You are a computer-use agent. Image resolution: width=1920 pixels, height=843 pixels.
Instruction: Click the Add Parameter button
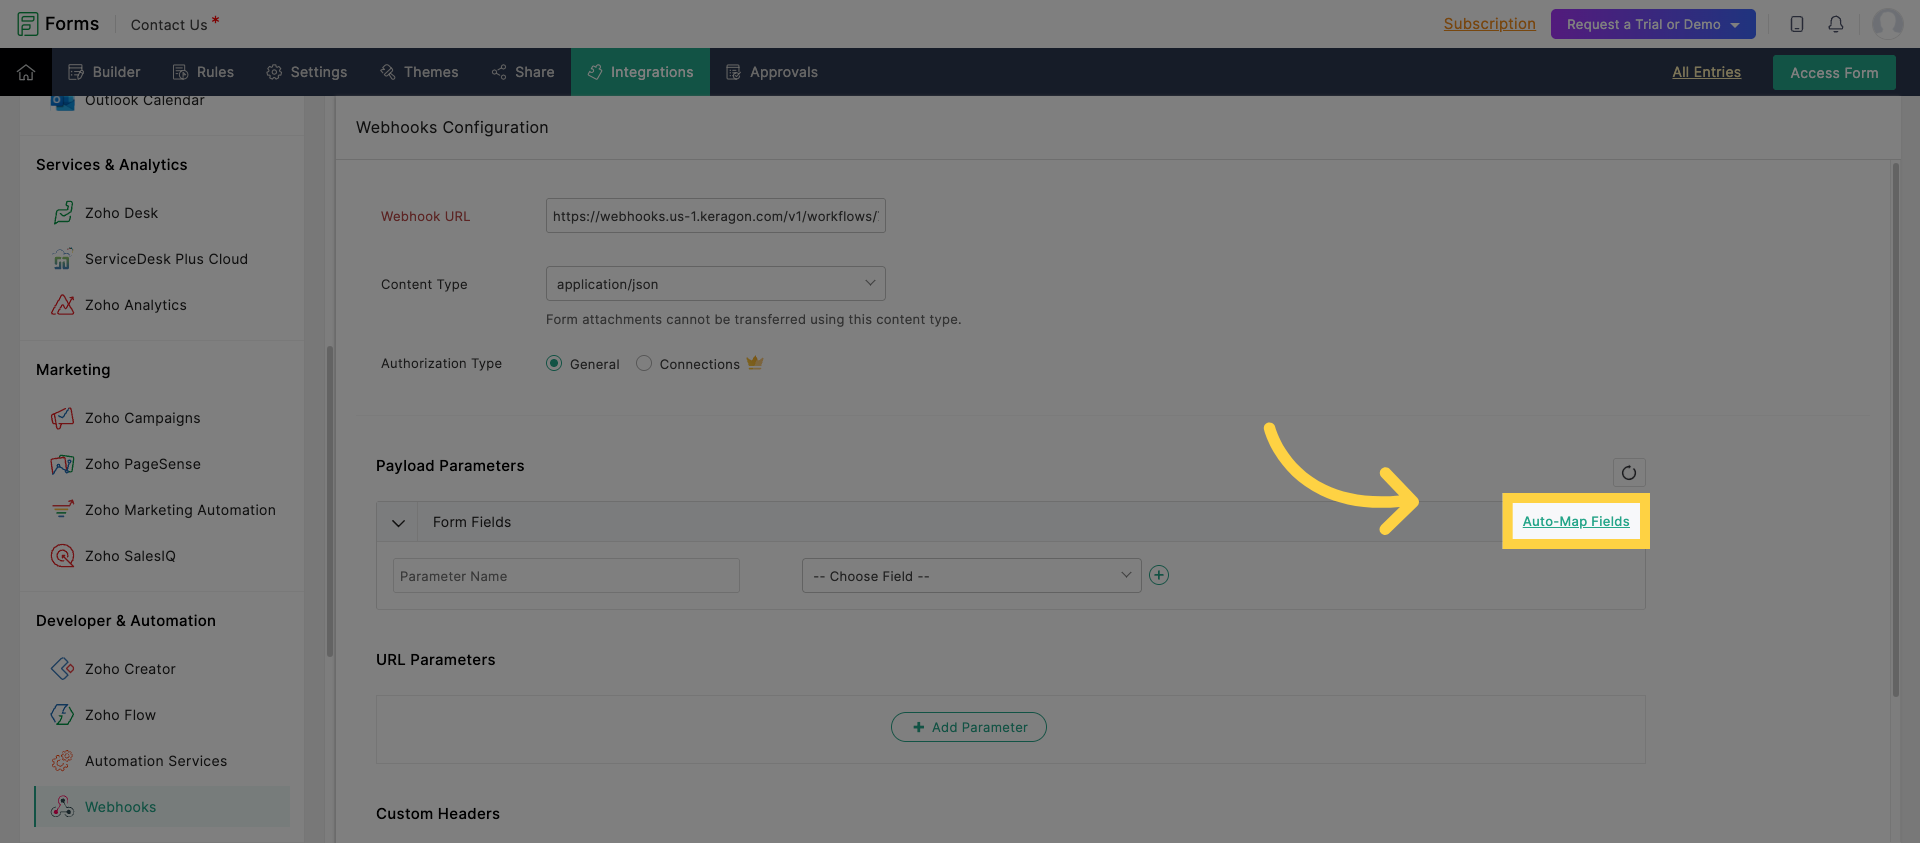[x=969, y=727]
